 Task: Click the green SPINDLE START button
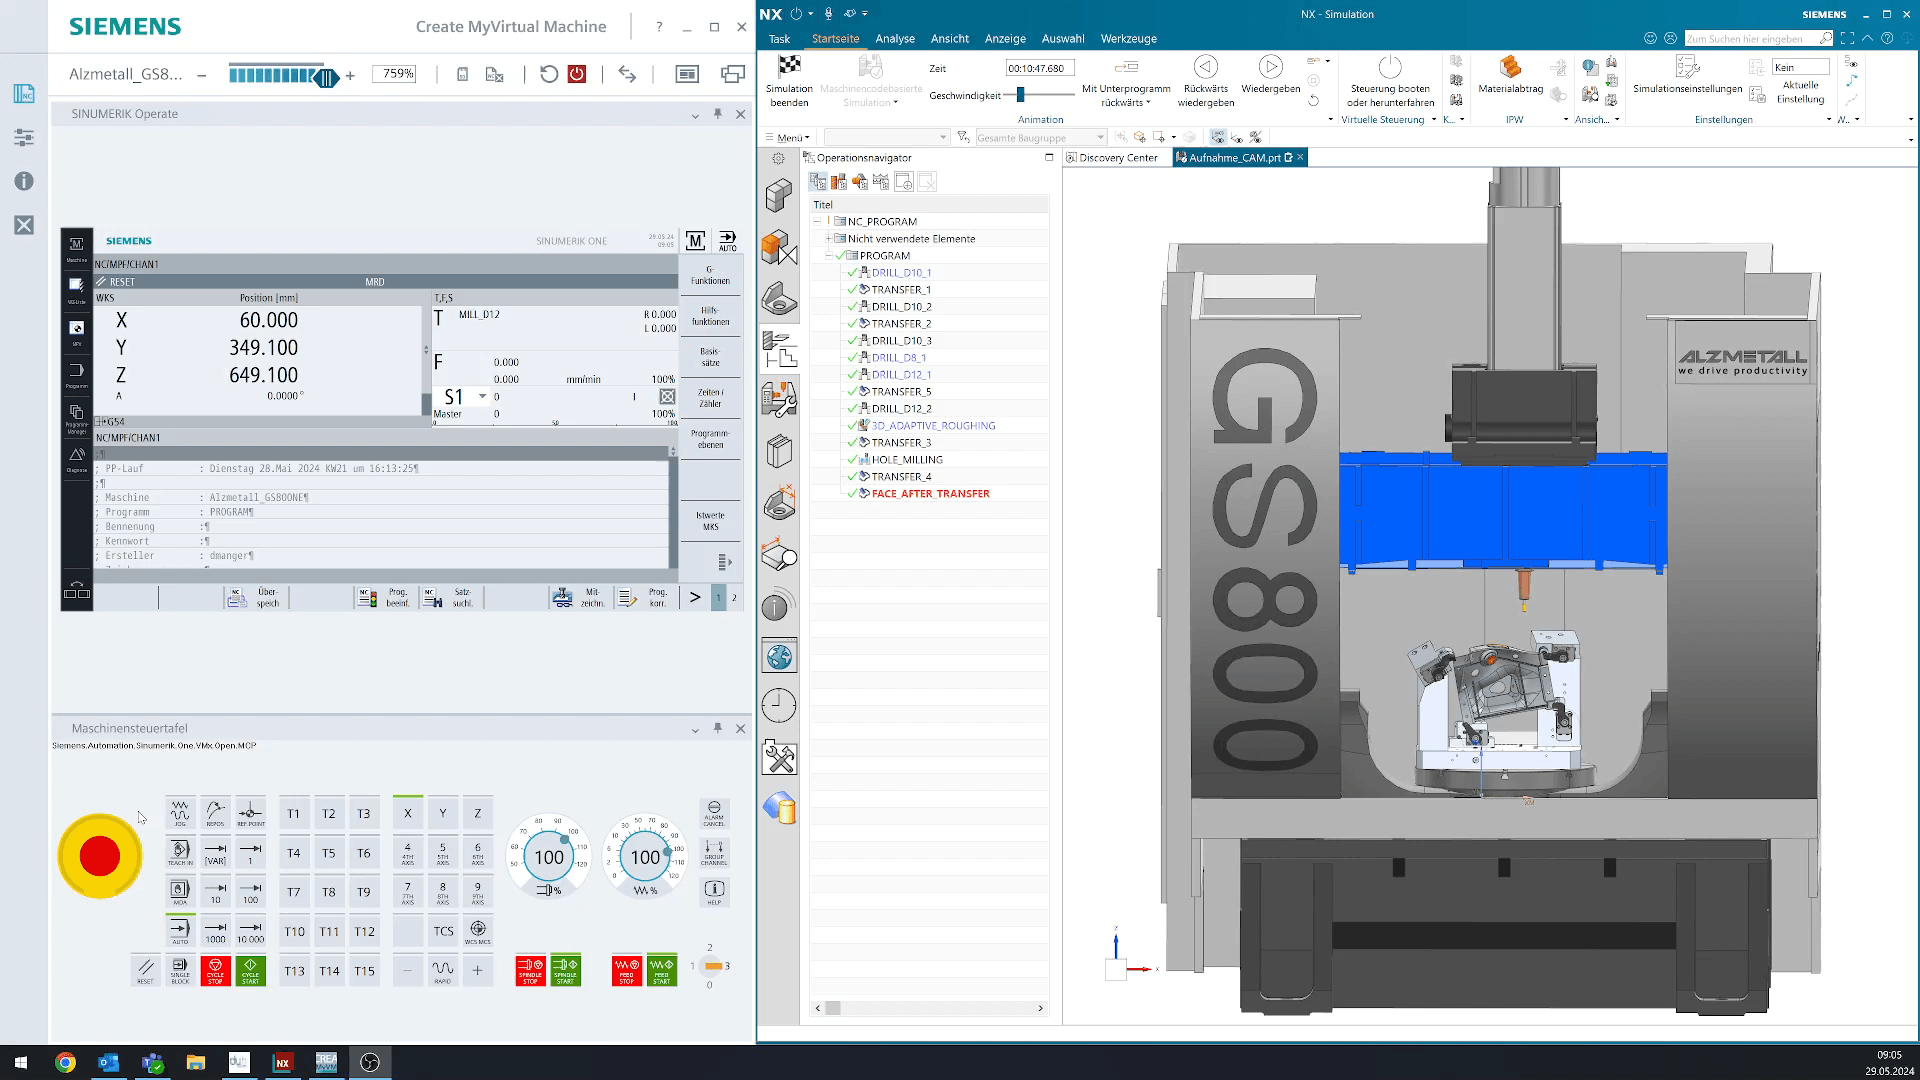point(565,970)
